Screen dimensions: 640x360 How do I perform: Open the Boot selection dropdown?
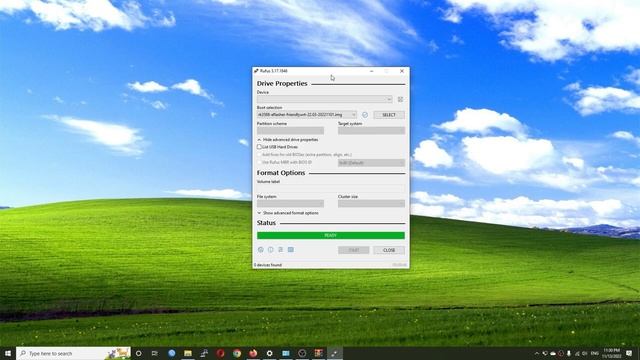tap(307, 115)
